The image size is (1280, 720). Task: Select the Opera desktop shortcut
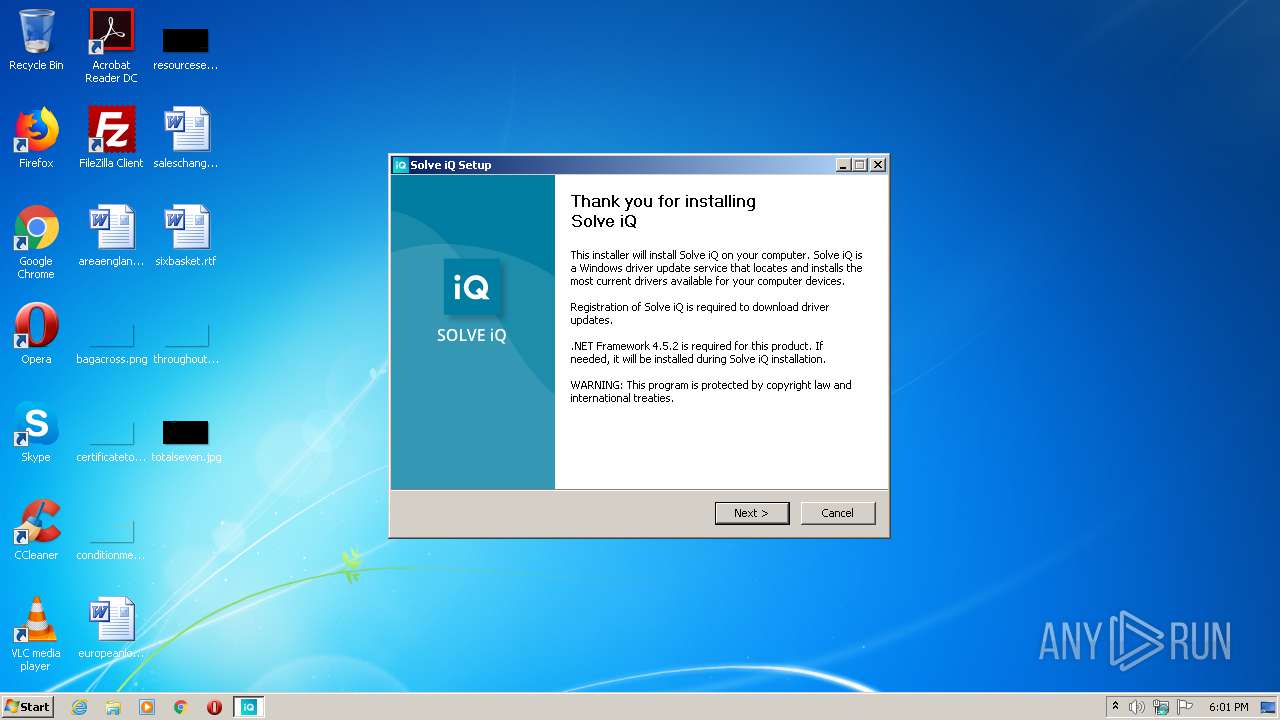click(36, 334)
